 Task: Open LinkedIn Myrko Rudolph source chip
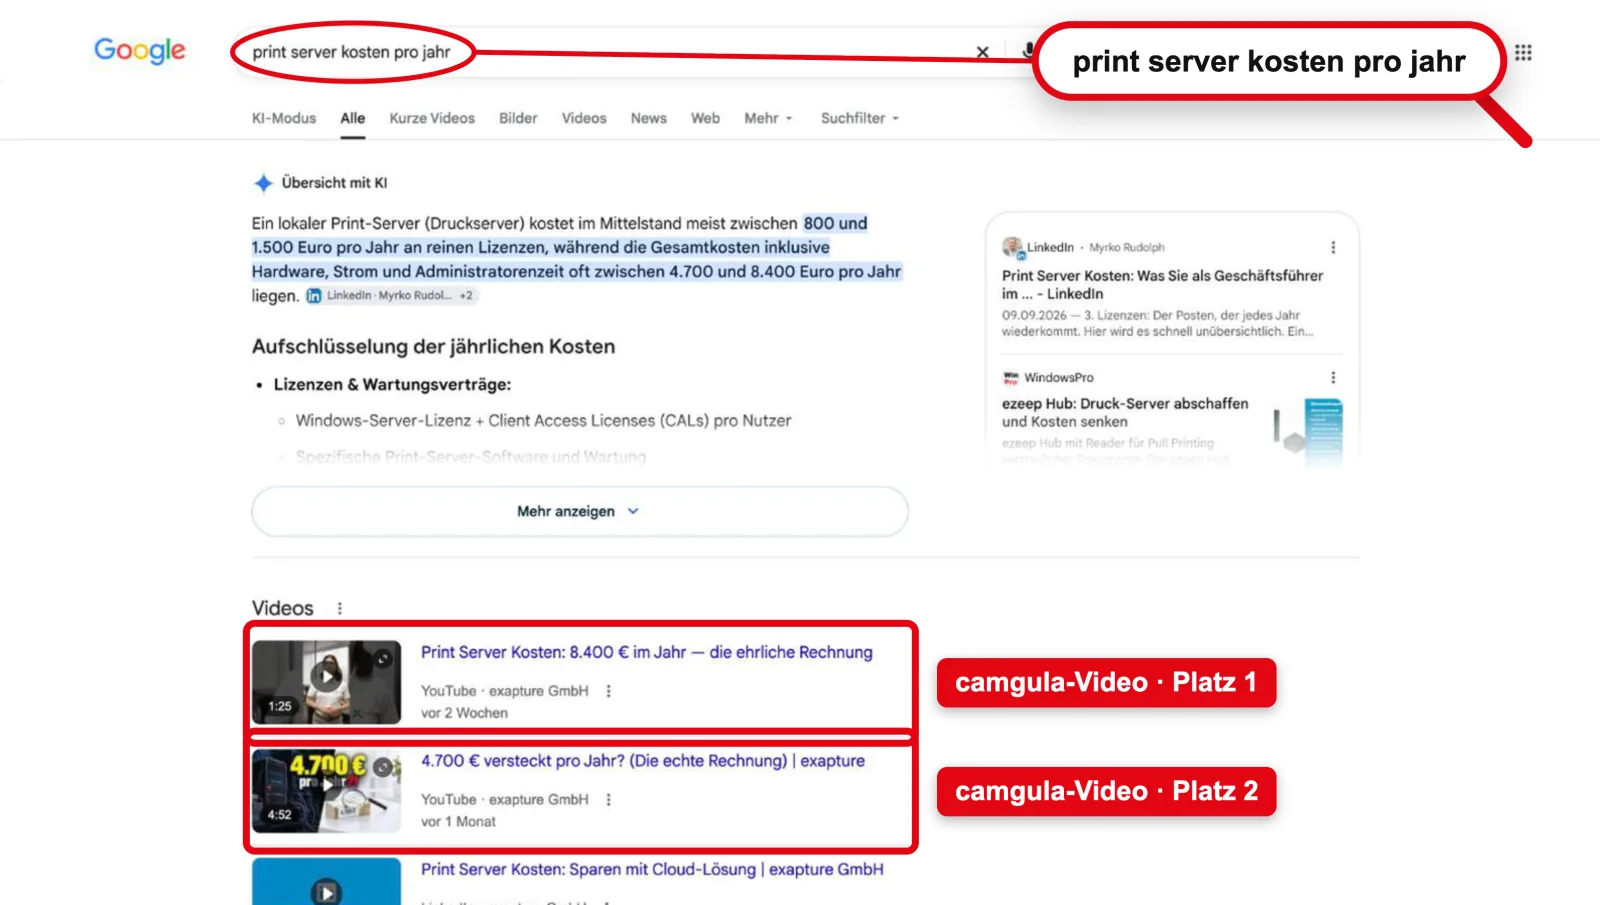click(379, 296)
